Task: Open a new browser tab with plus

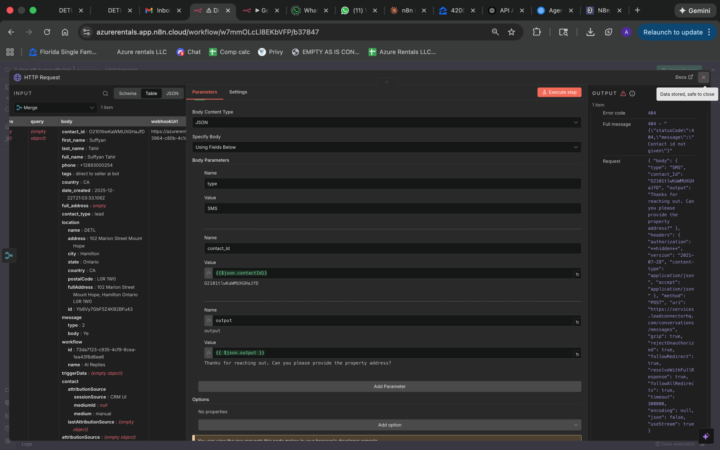Action: [637, 10]
